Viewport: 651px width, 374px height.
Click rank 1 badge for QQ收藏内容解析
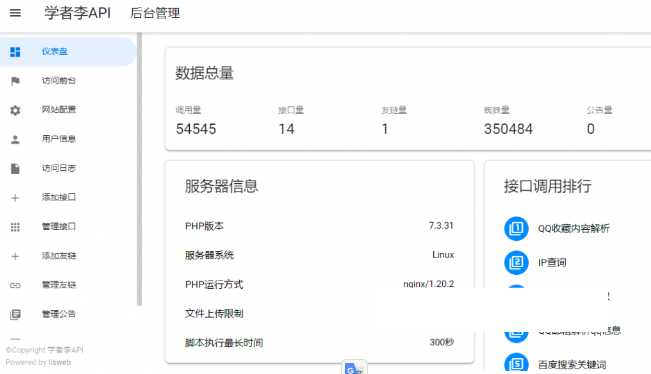[516, 228]
